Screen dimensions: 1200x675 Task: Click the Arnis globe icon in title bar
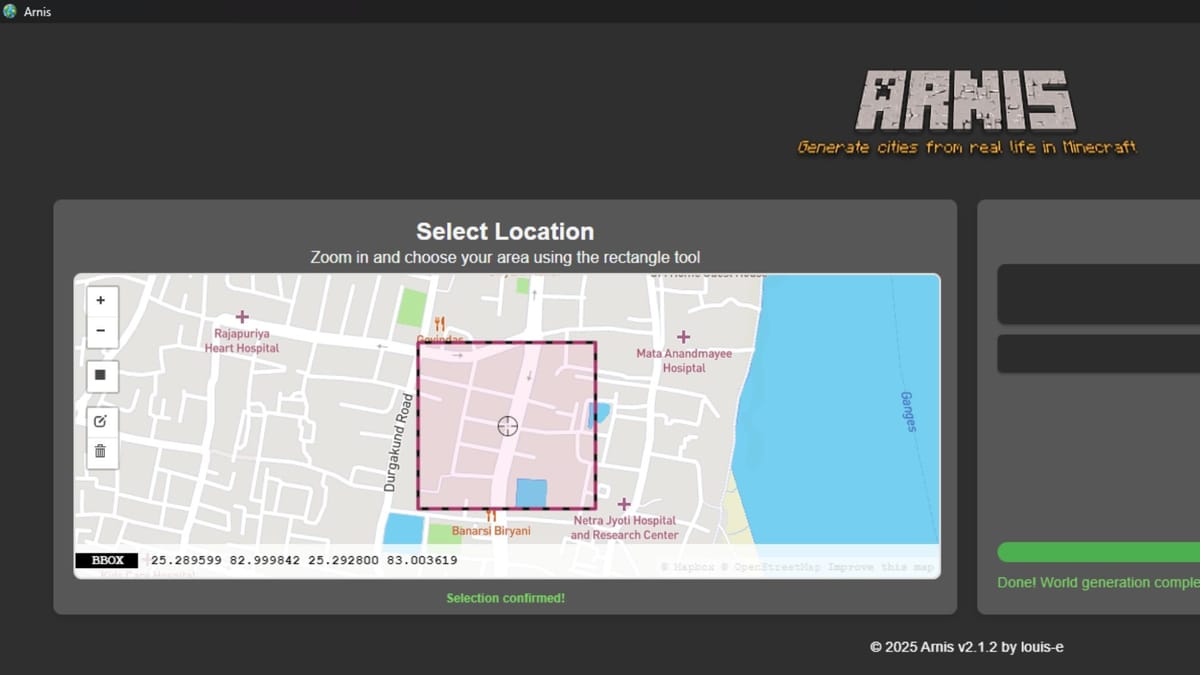click(x=10, y=11)
